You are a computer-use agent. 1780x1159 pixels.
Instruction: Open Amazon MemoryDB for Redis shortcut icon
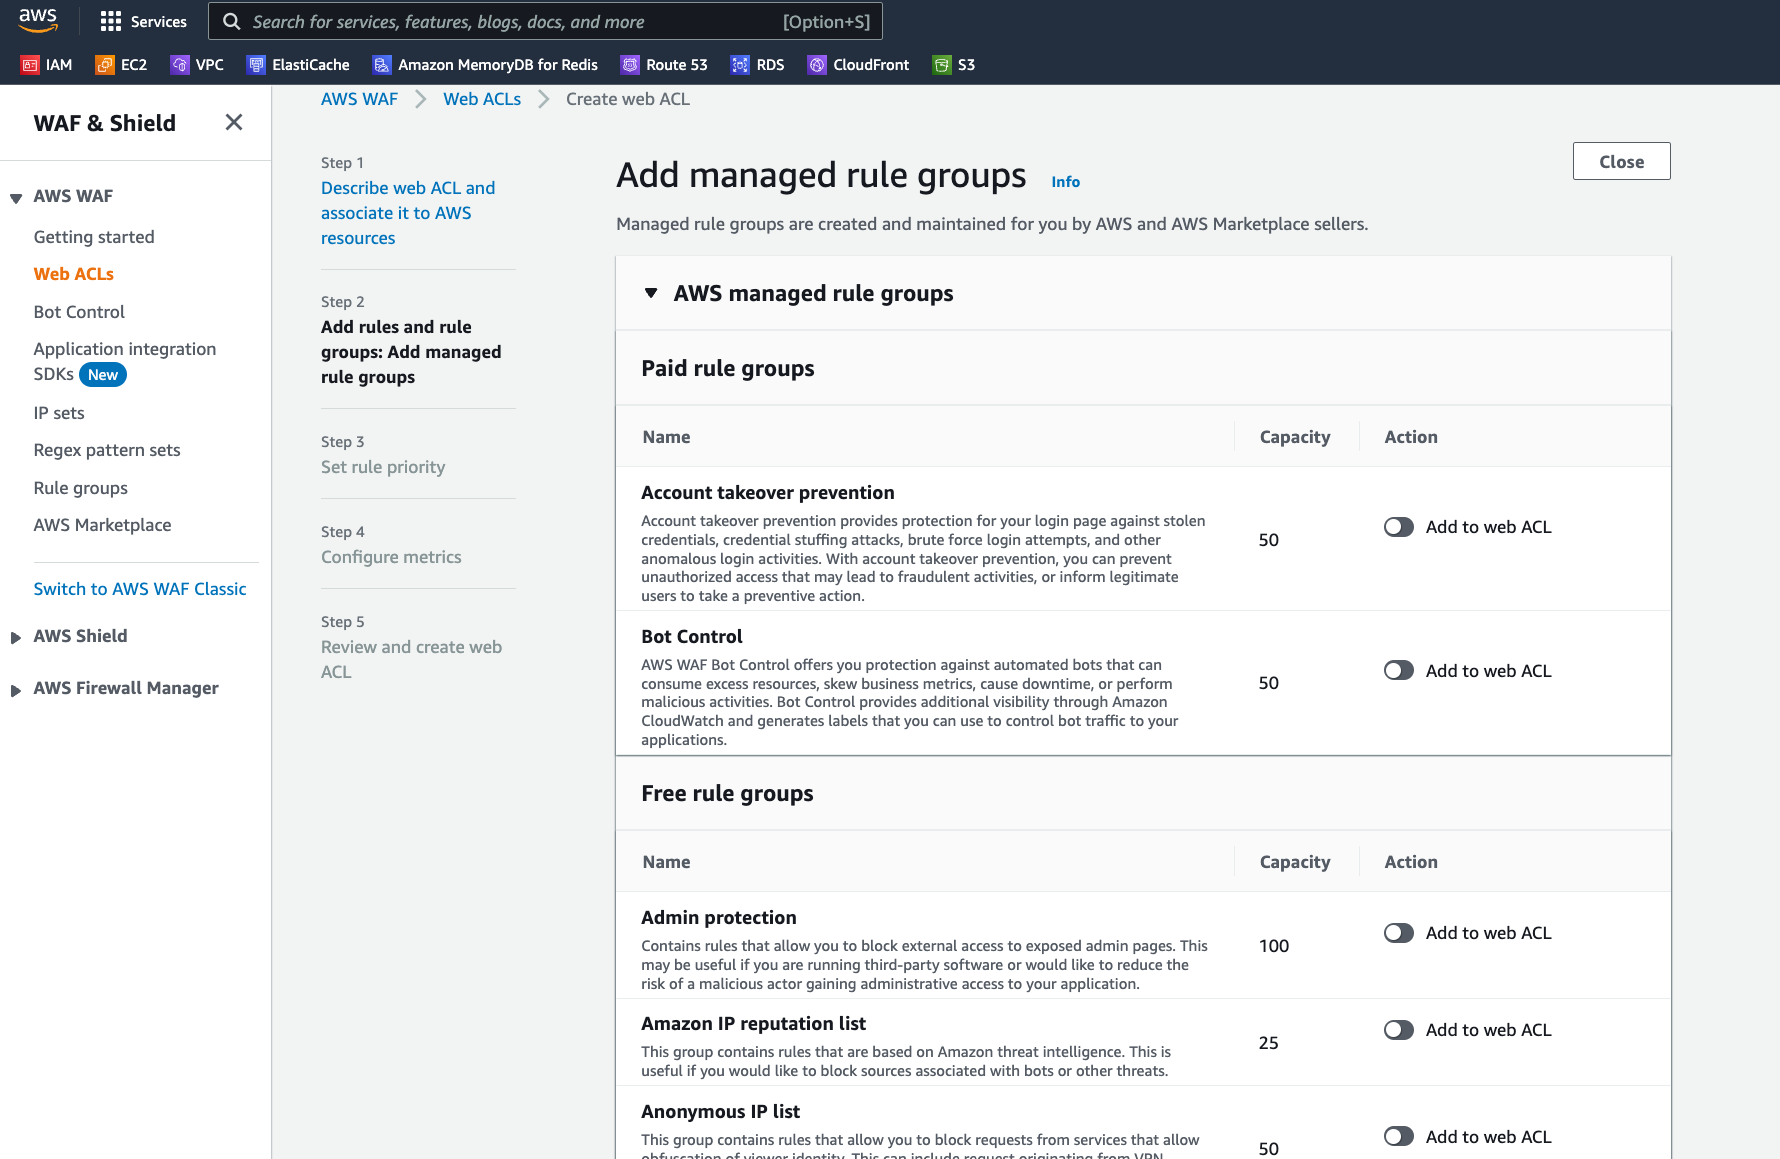(382, 65)
